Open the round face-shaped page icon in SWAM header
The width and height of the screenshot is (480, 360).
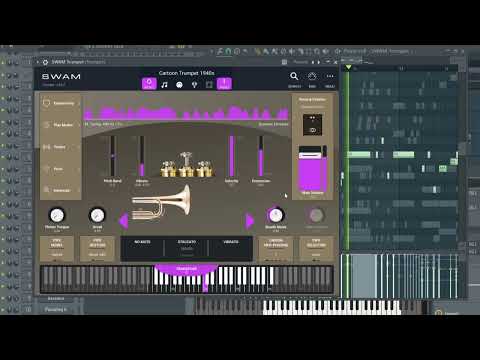click(179, 85)
